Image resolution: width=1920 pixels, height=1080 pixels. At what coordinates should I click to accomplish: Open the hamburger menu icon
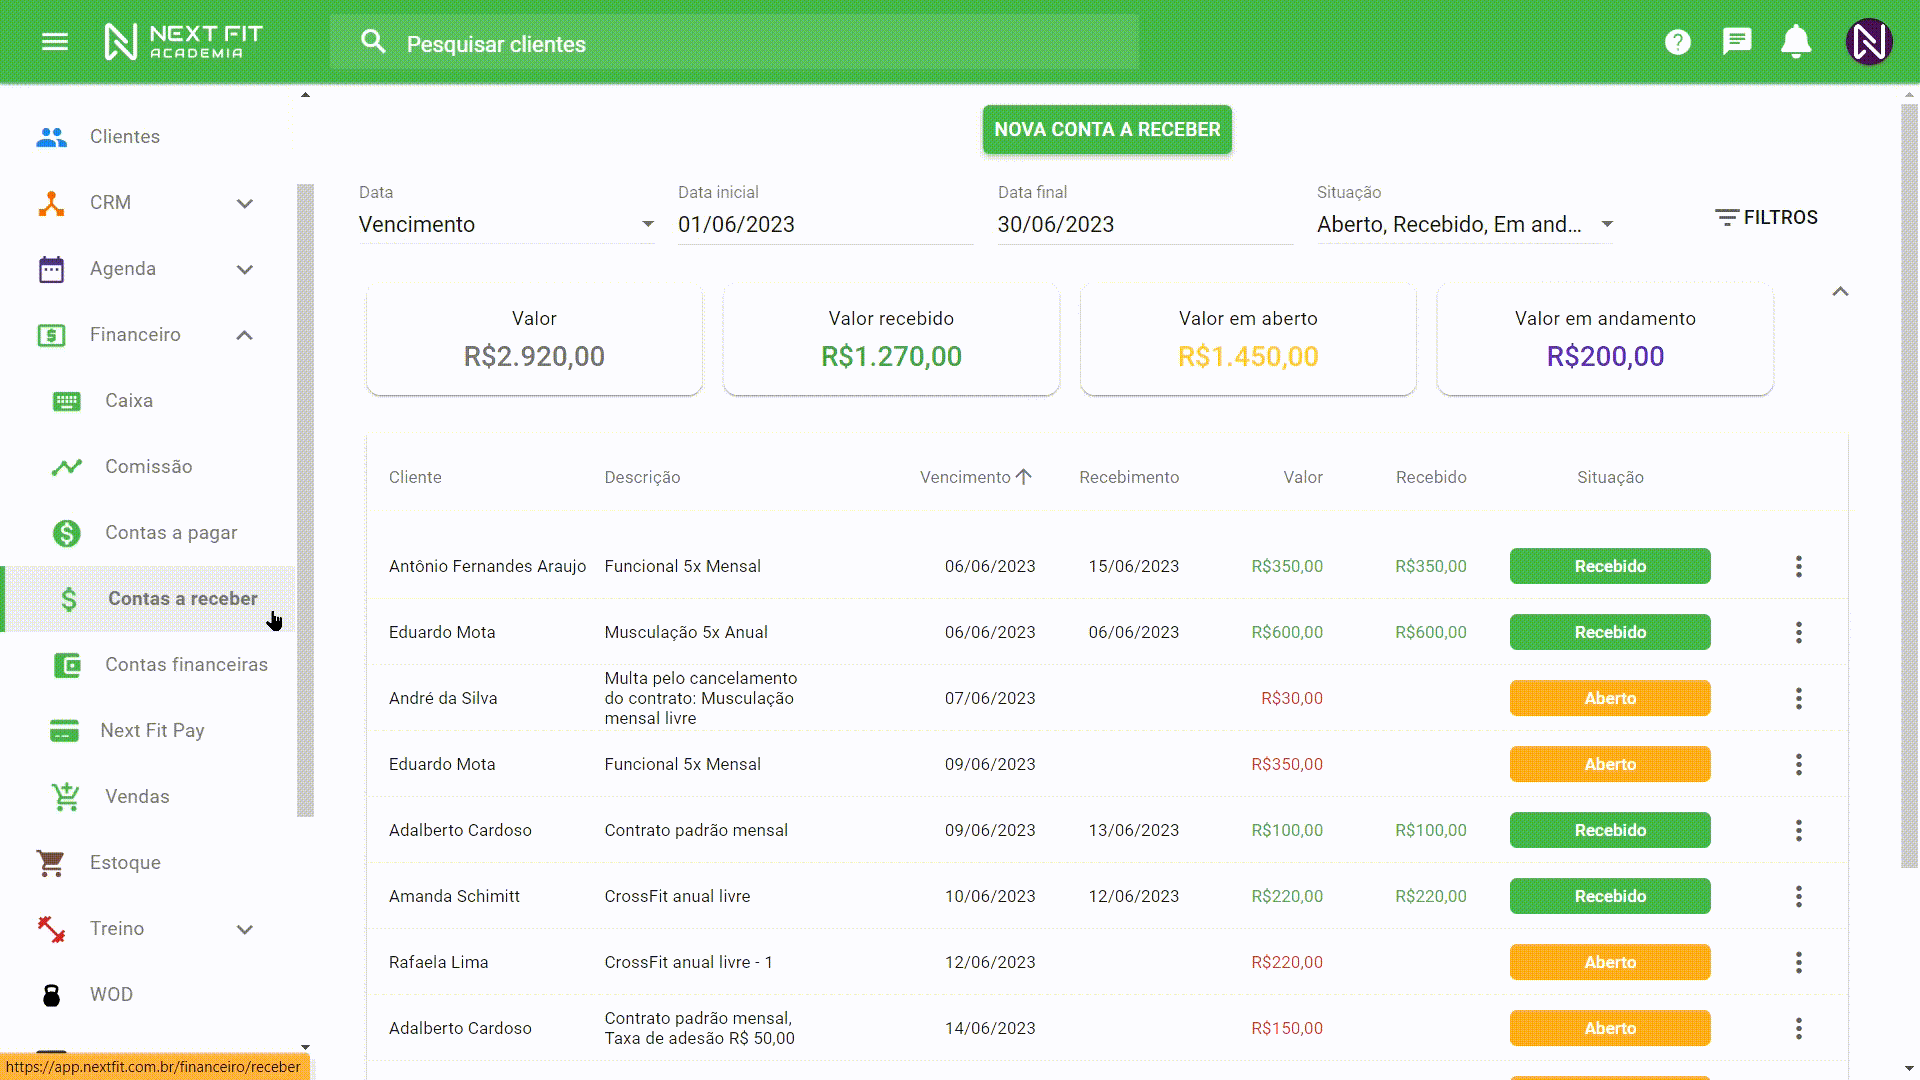[55, 42]
